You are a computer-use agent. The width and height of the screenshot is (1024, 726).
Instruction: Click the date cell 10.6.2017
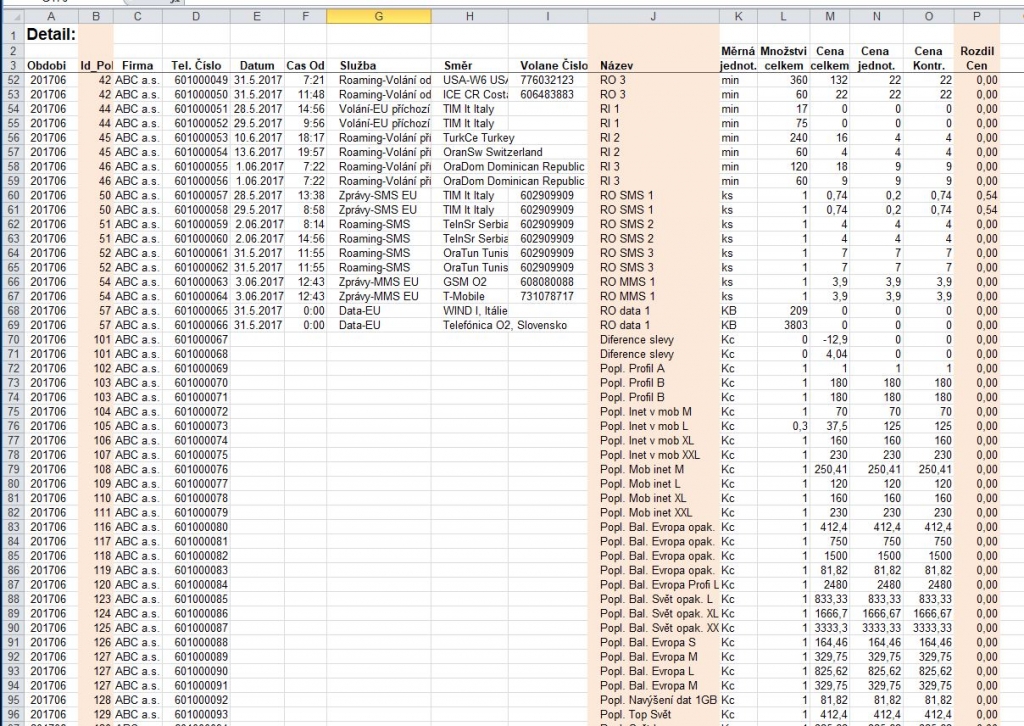pyautogui.click(x=259, y=138)
